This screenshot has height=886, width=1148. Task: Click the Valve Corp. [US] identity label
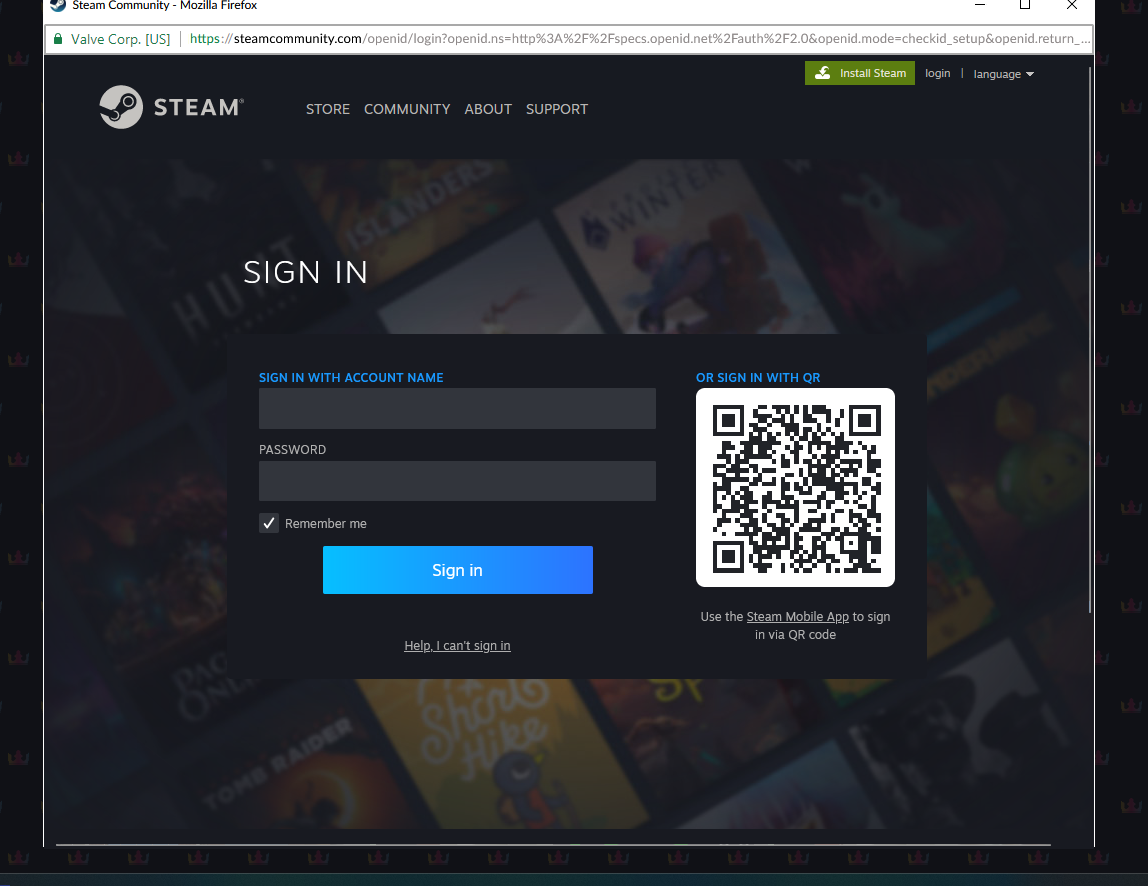coord(121,39)
